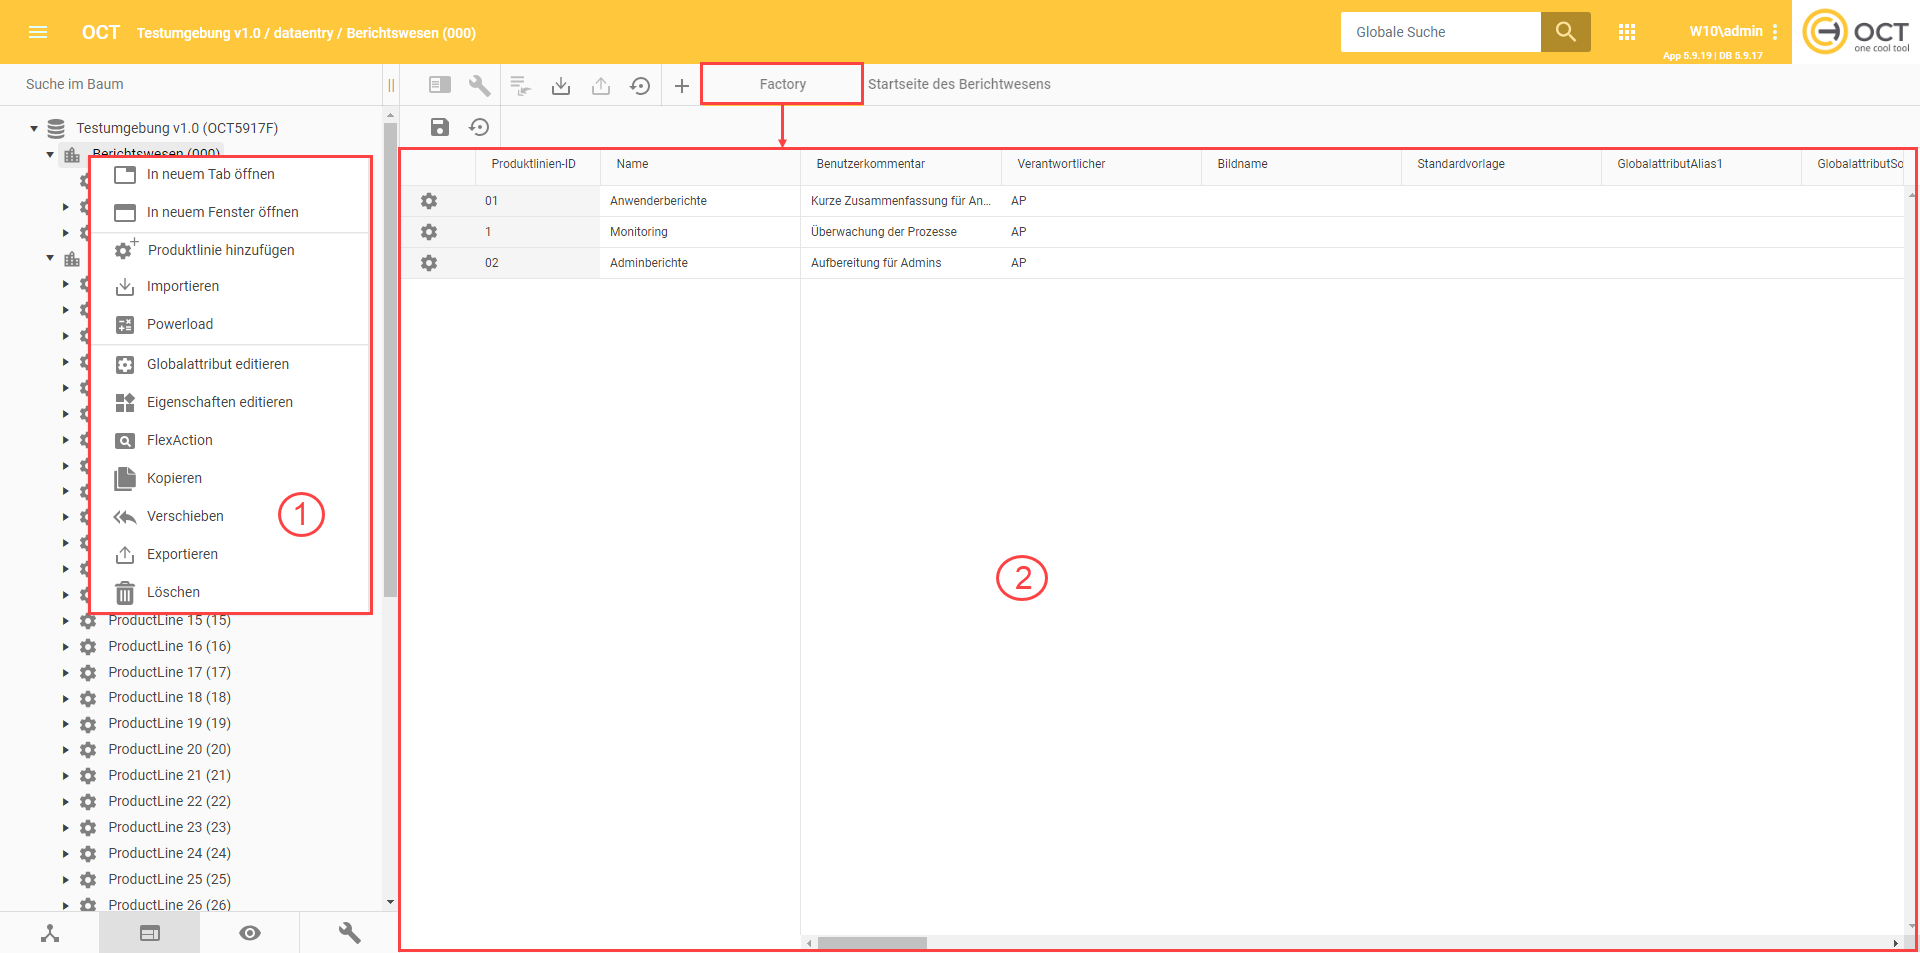Open gear icon for Anwenderberichte row
The image size is (1920, 953).
click(429, 201)
